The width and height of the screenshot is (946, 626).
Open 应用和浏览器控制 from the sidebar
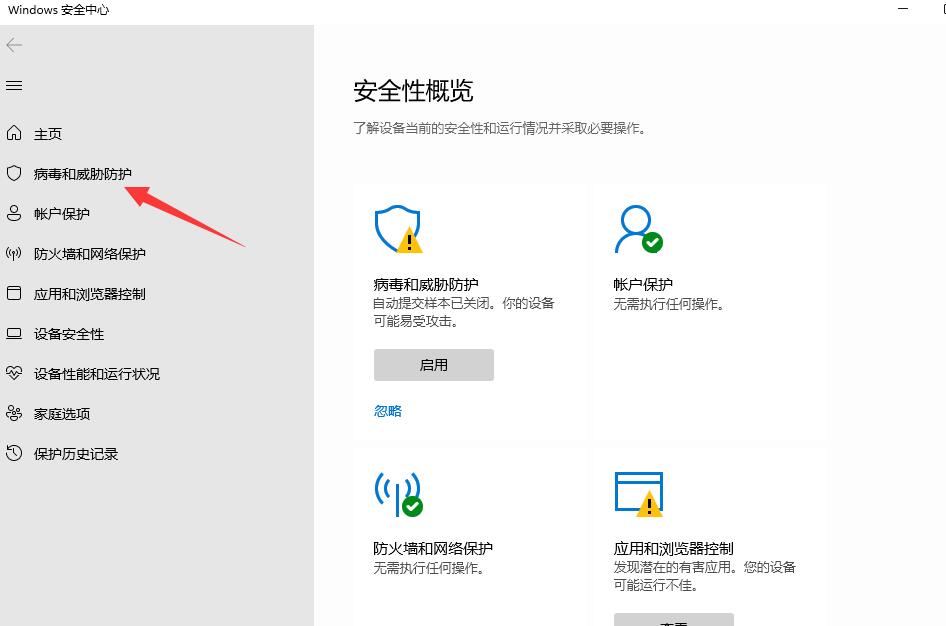coord(90,294)
